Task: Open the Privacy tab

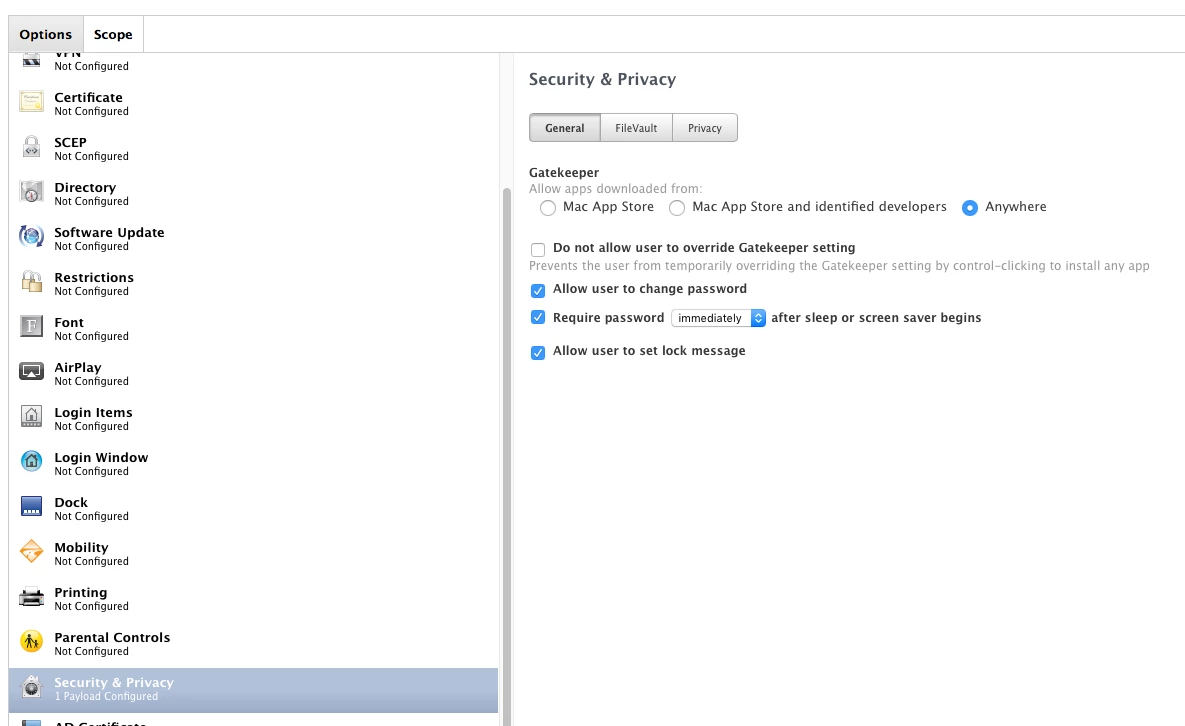Action: click(704, 128)
